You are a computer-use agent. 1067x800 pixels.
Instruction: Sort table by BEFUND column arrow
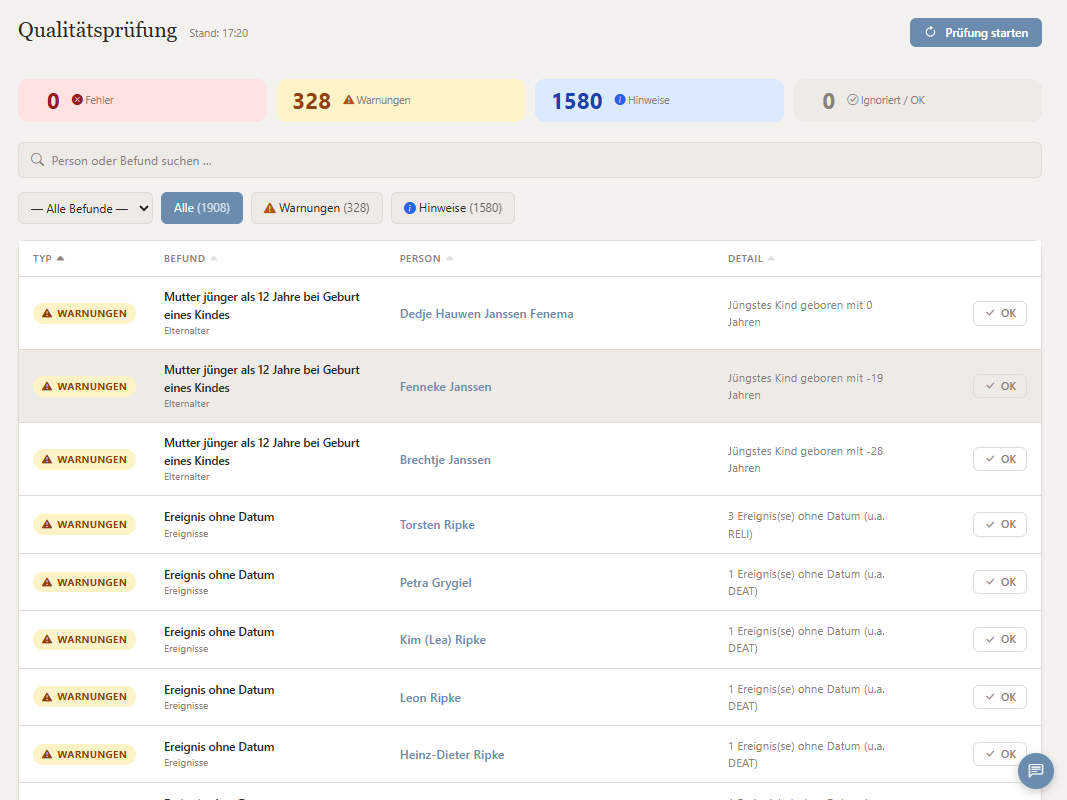pyautogui.click(x=214, y=259)
